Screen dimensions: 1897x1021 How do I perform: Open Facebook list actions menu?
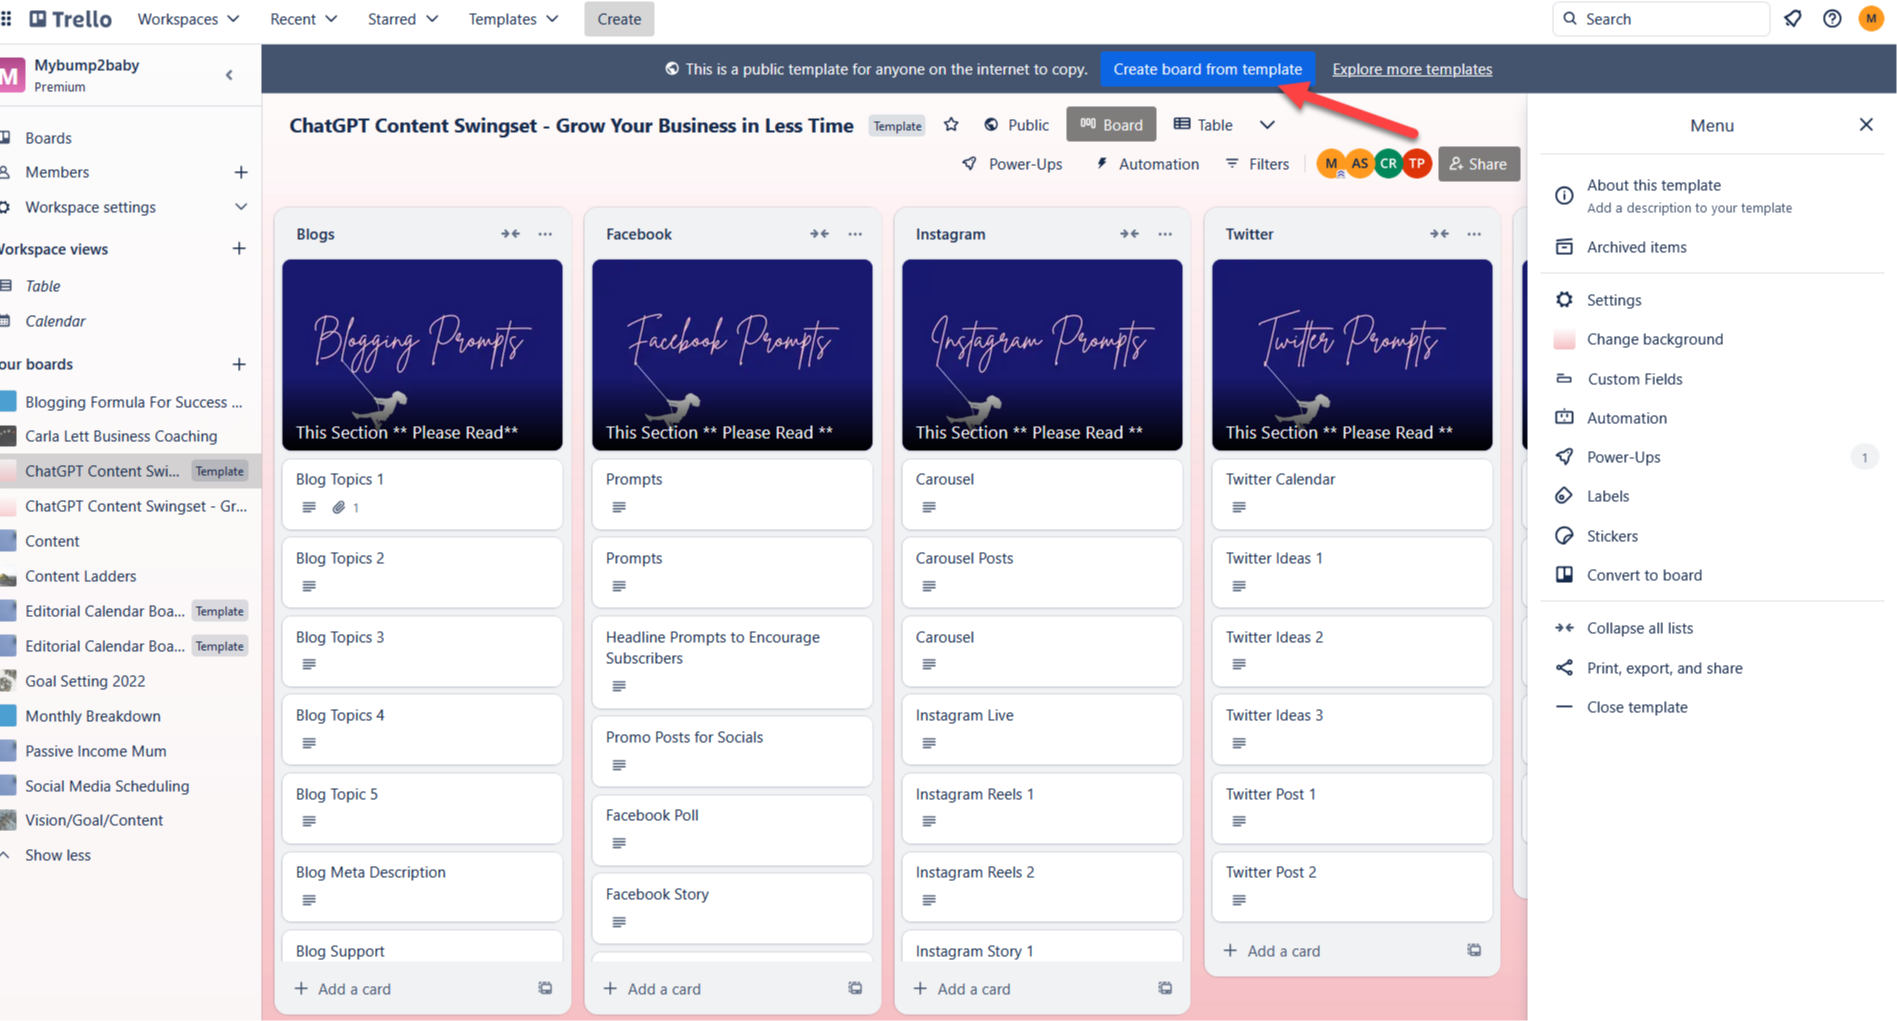coord(855,234)
